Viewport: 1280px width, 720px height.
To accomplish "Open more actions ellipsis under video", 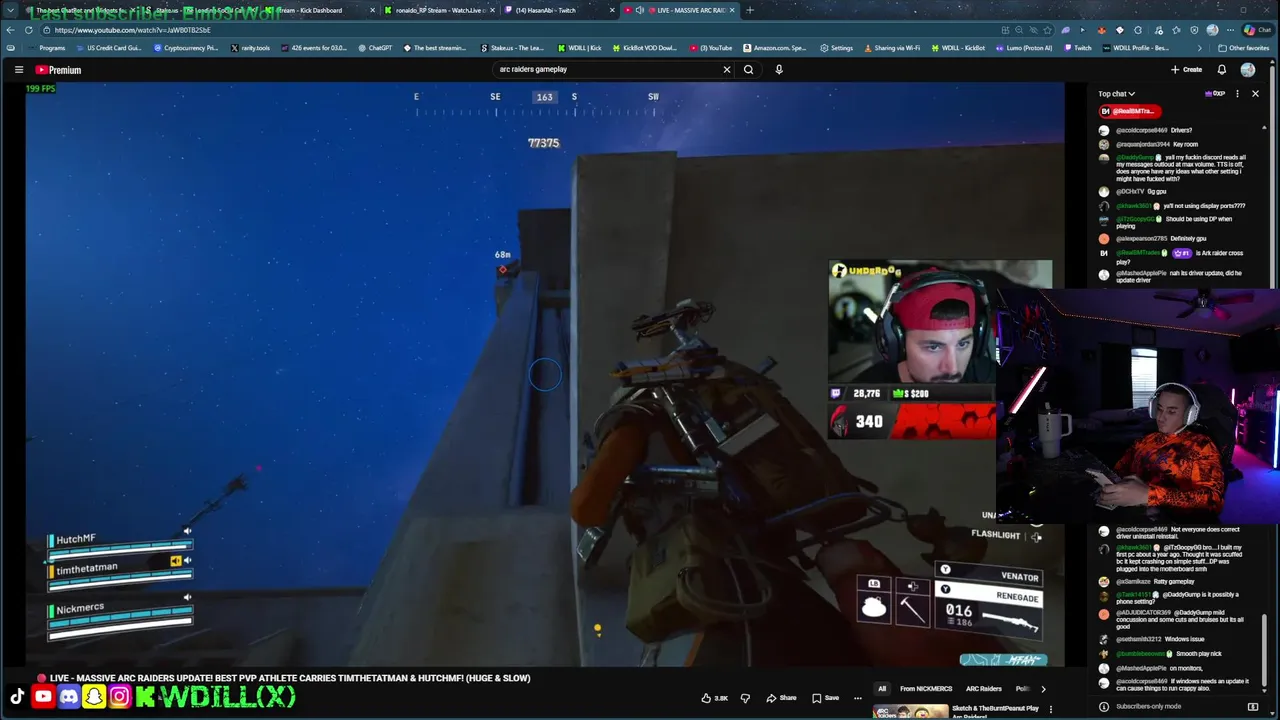I will (x=858, y=698).
